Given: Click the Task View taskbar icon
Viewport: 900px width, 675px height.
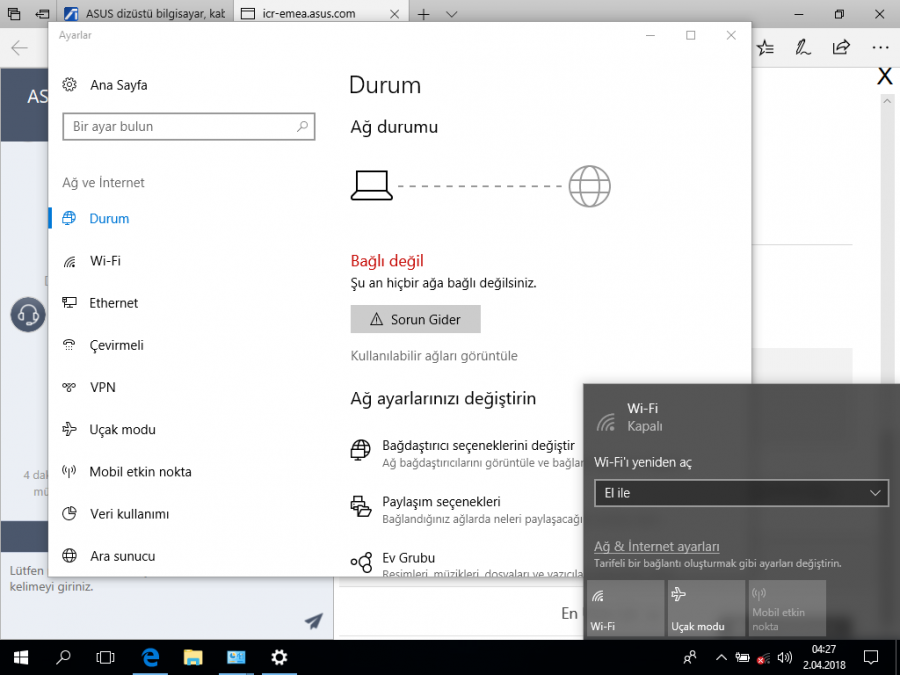Looking at the screenshot, I should coord(105,657).
